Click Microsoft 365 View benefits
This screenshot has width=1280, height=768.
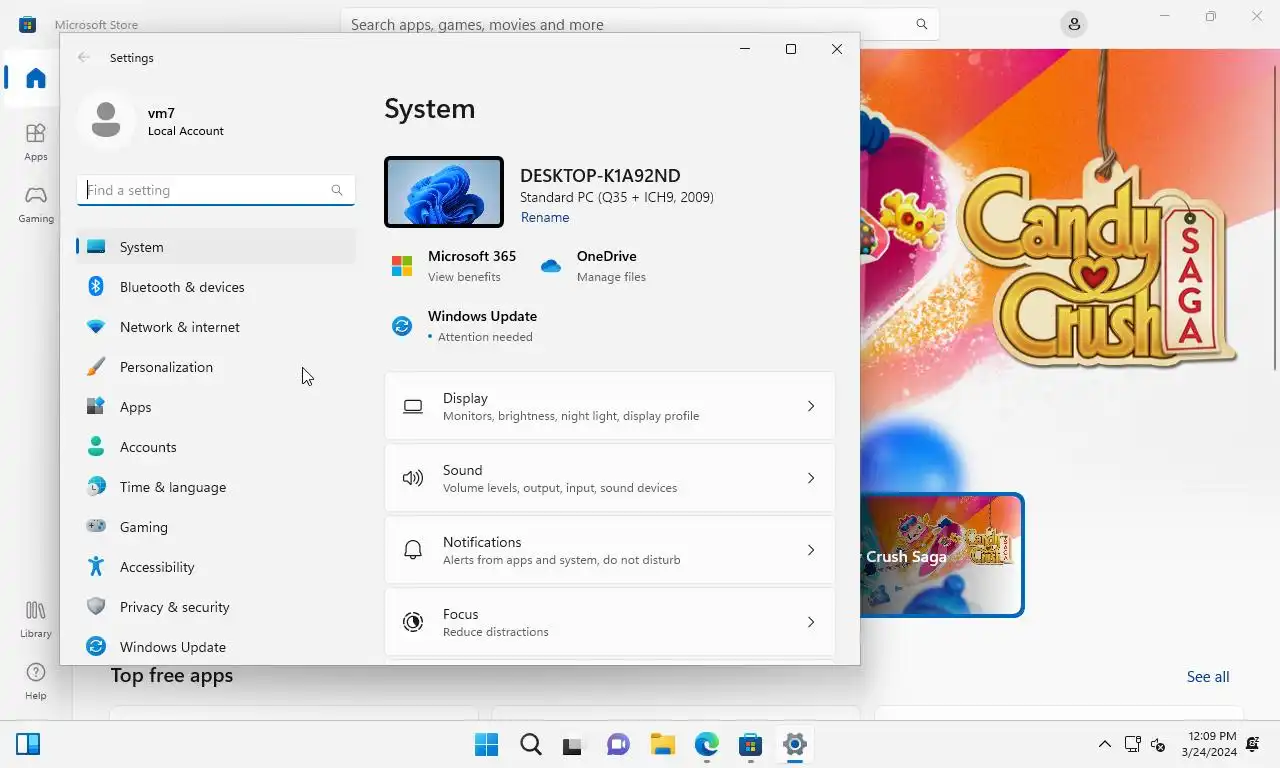[464, 277]
